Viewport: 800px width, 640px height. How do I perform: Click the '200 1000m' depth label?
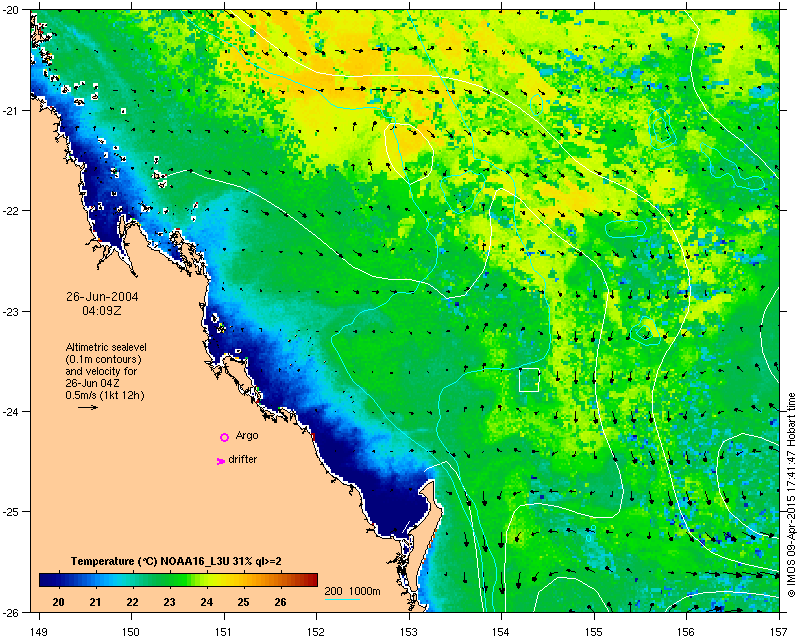(353, 592)
